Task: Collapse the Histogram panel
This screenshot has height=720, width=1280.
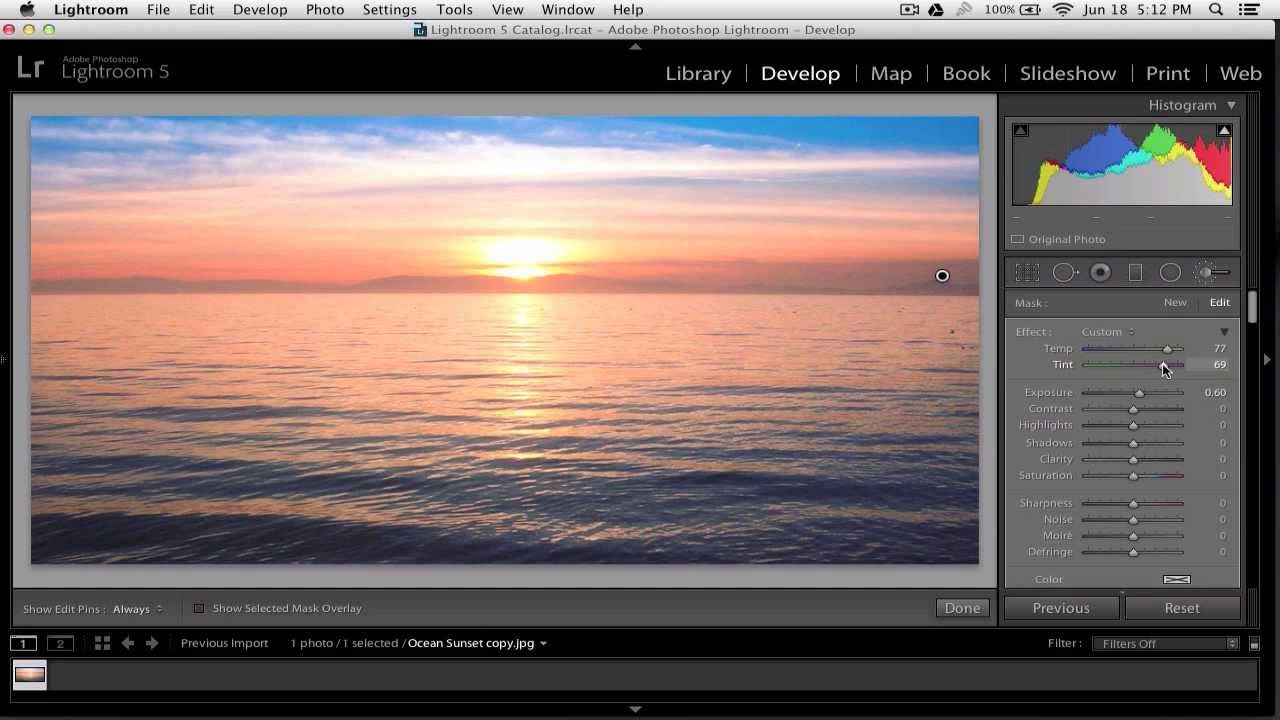Action: point(1231,105)
